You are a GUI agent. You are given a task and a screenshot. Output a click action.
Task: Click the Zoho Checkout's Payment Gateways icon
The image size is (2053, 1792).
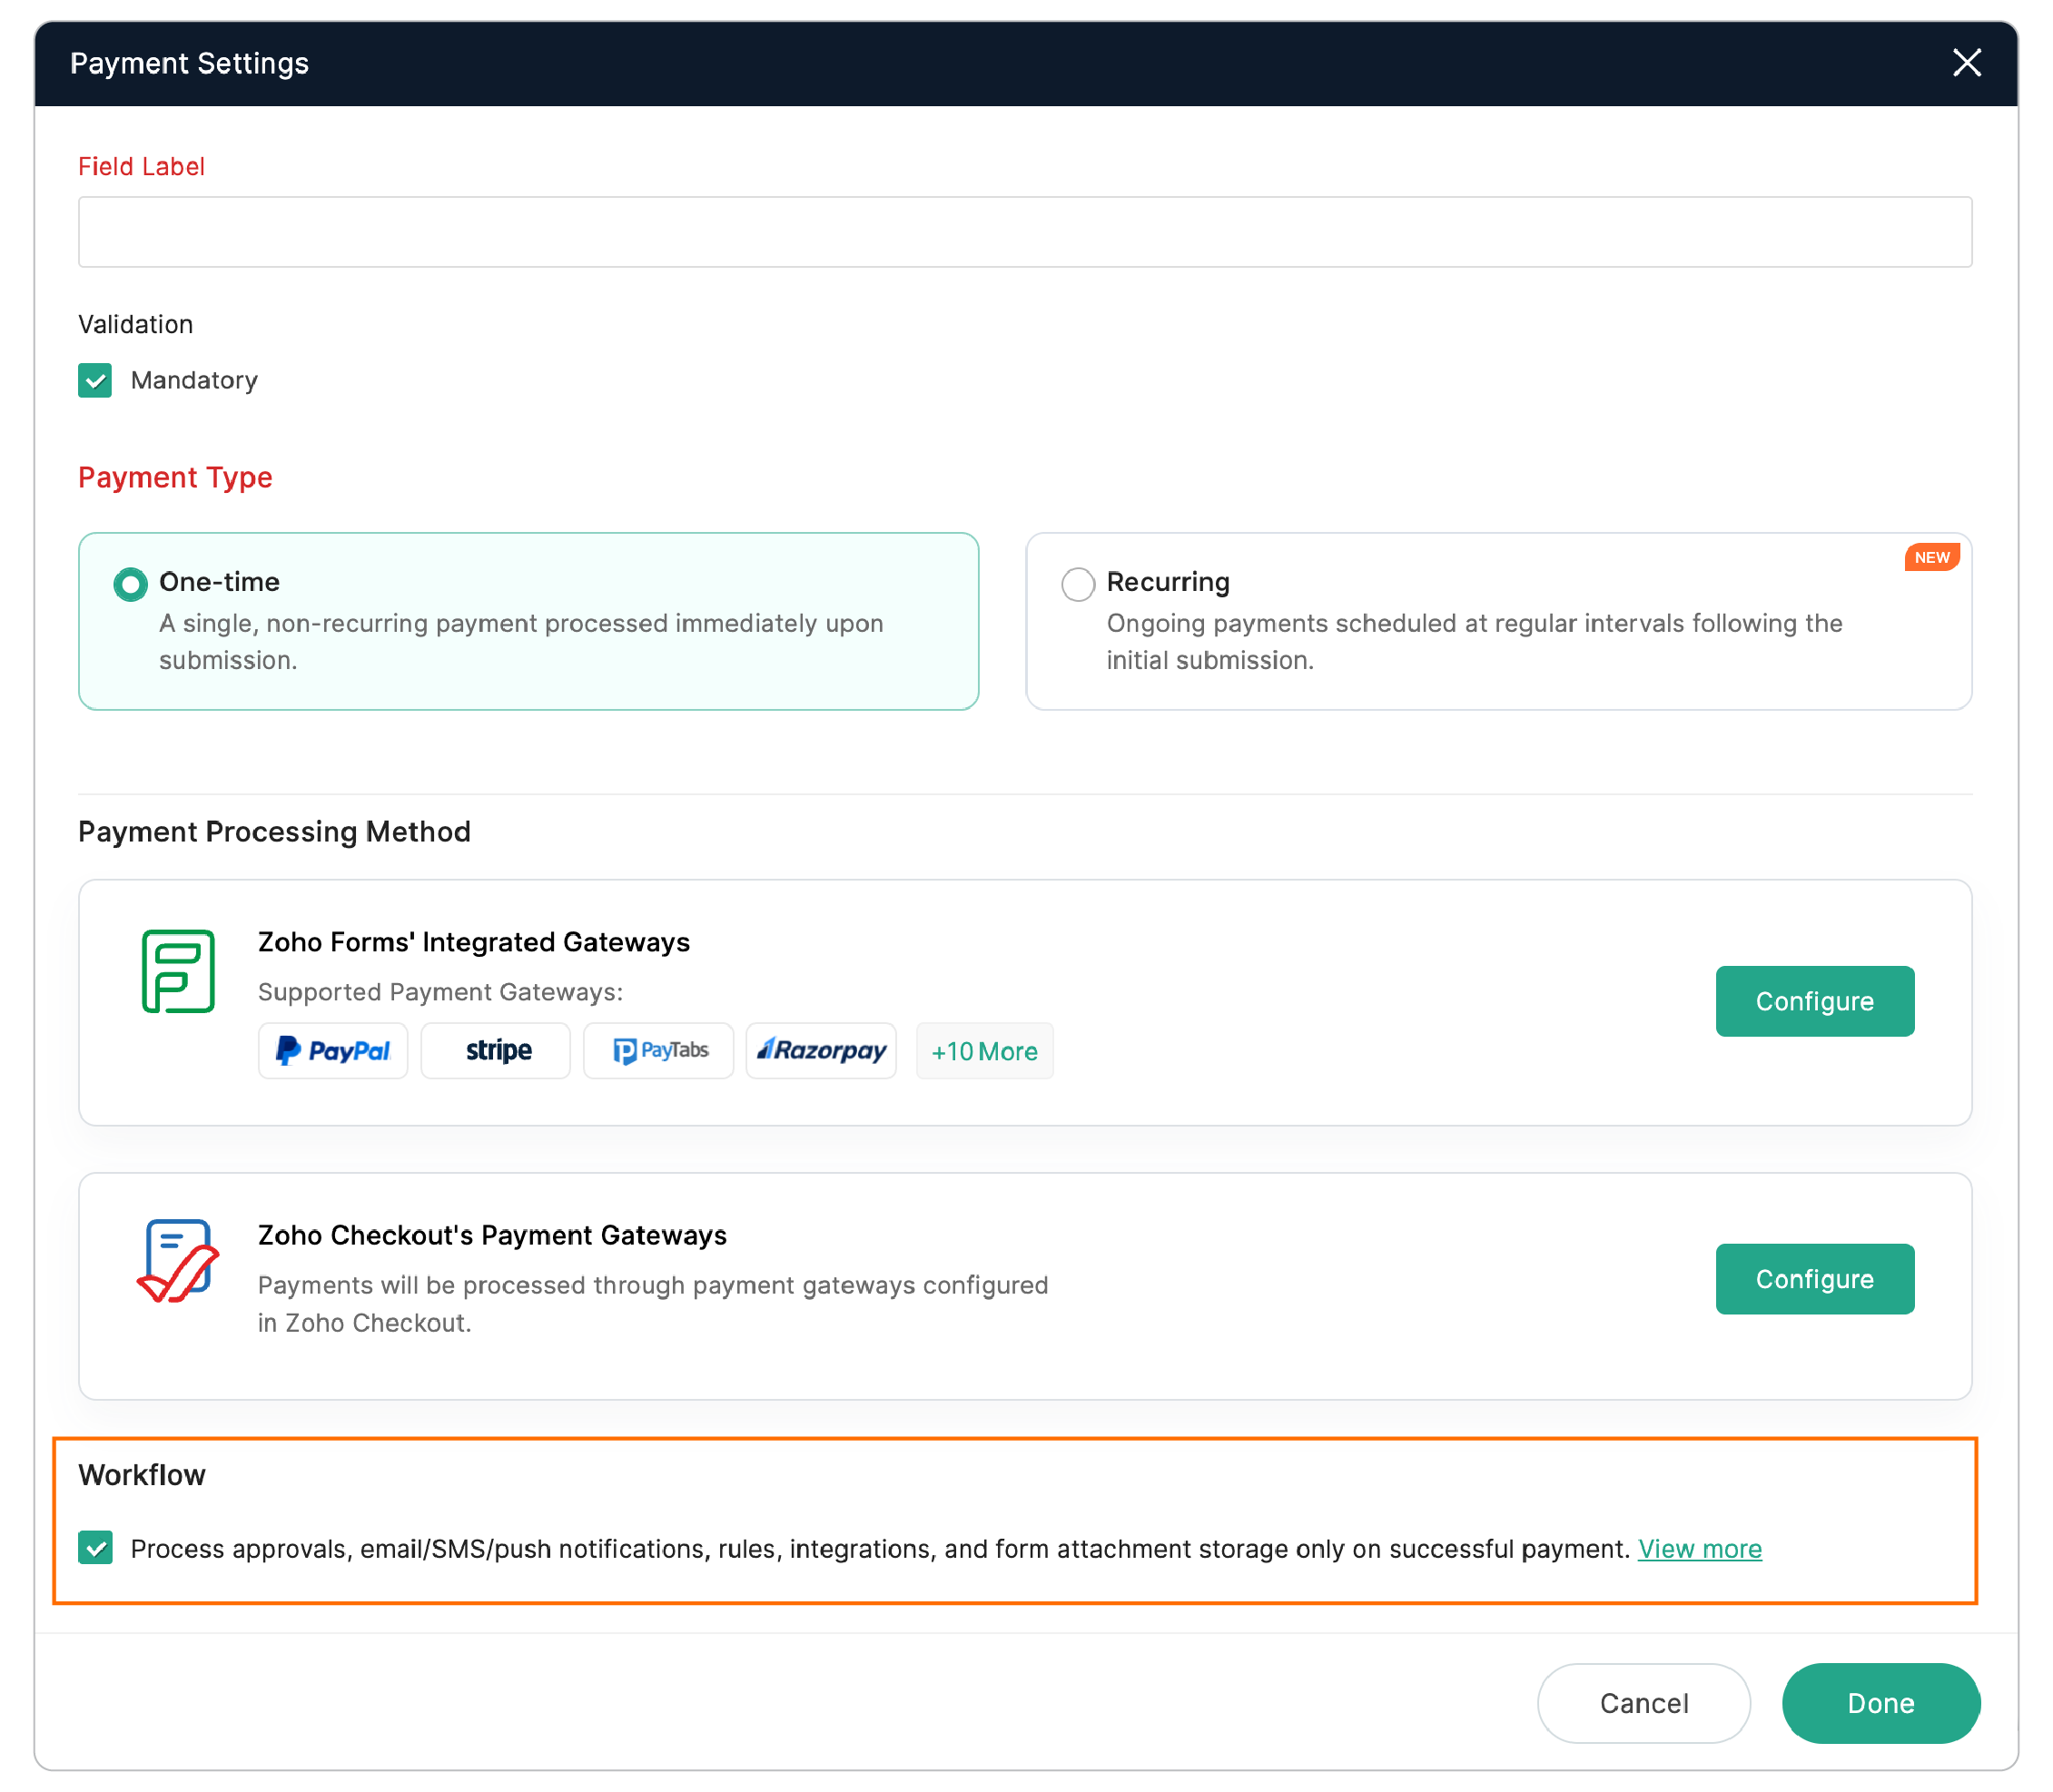180,1263
